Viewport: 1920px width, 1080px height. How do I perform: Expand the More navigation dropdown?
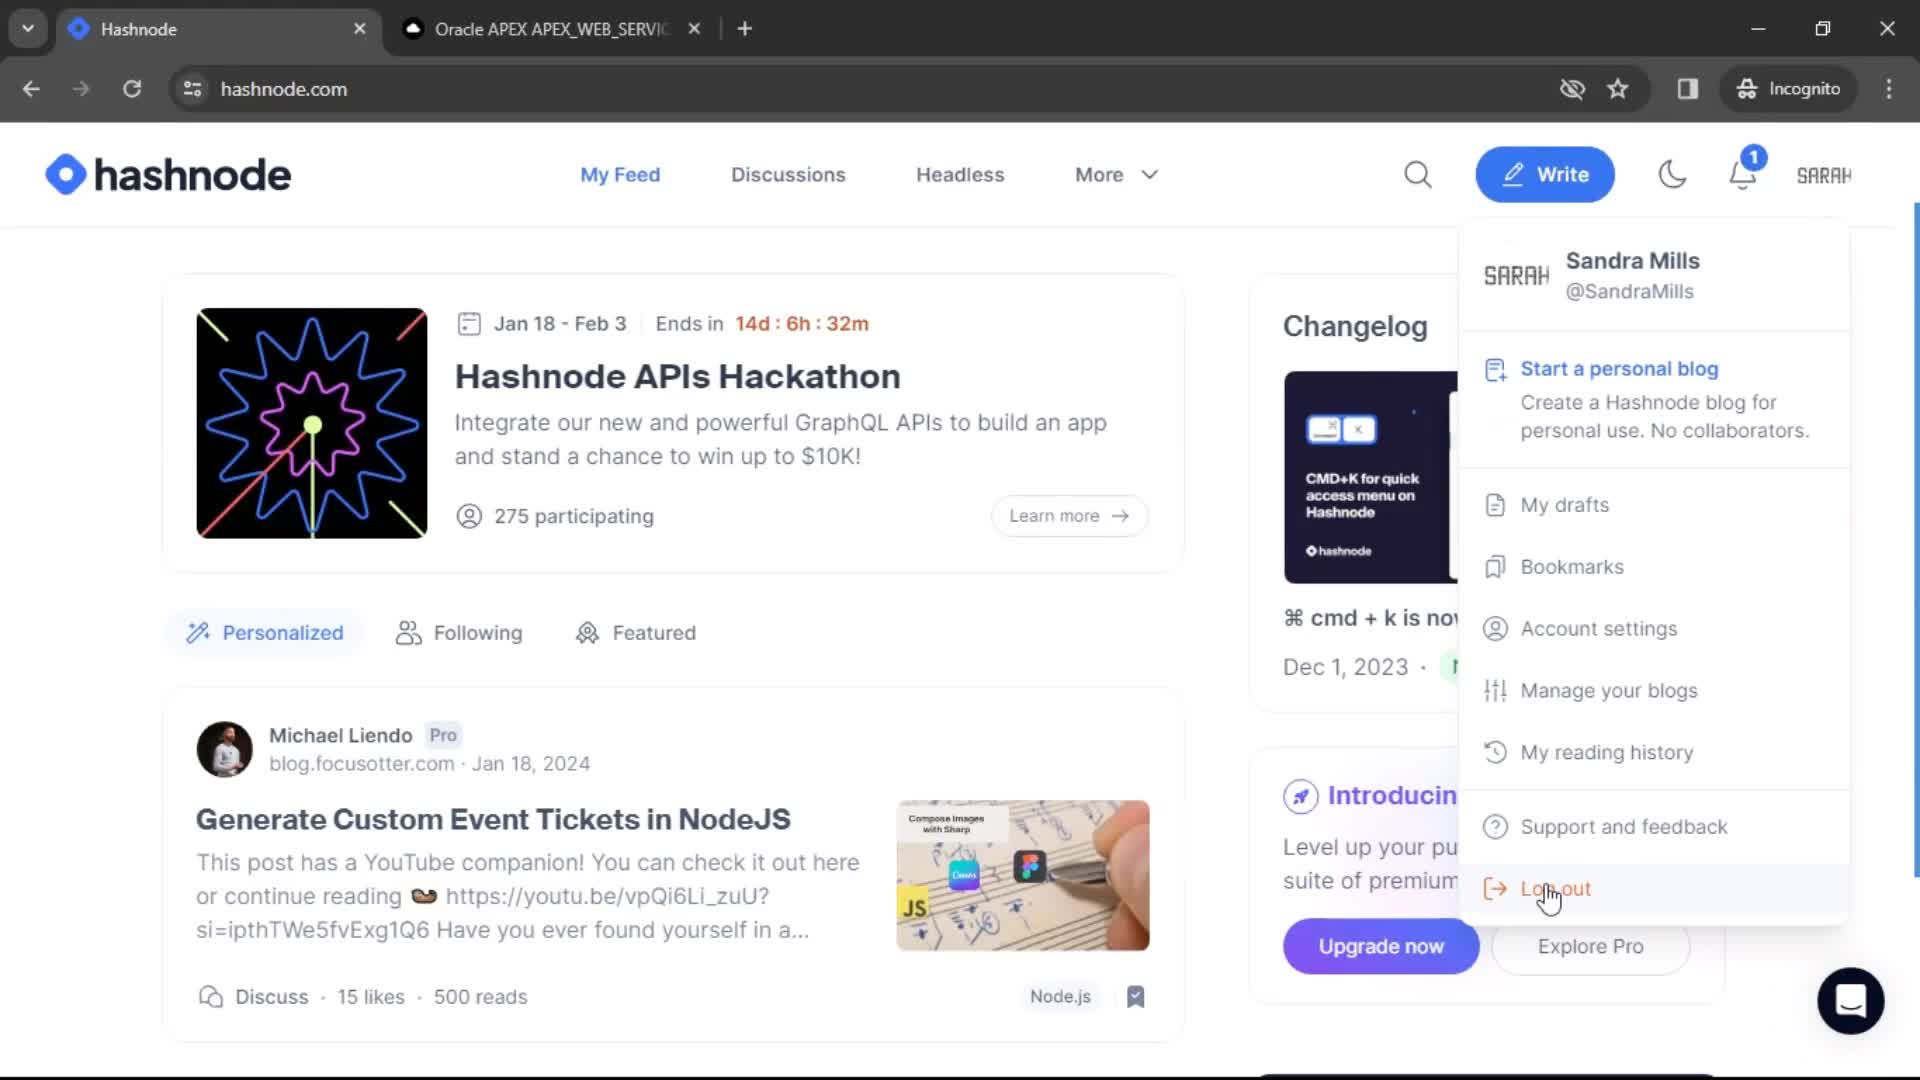click(1116, 174)
